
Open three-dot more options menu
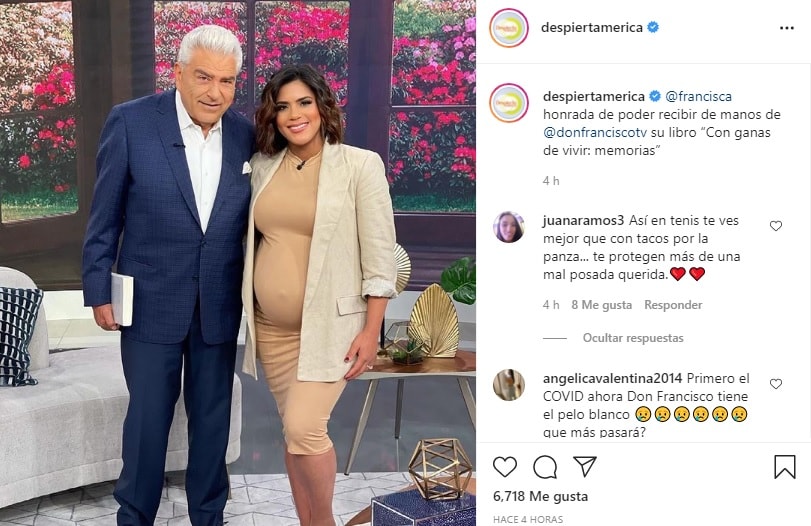point(786,28)
